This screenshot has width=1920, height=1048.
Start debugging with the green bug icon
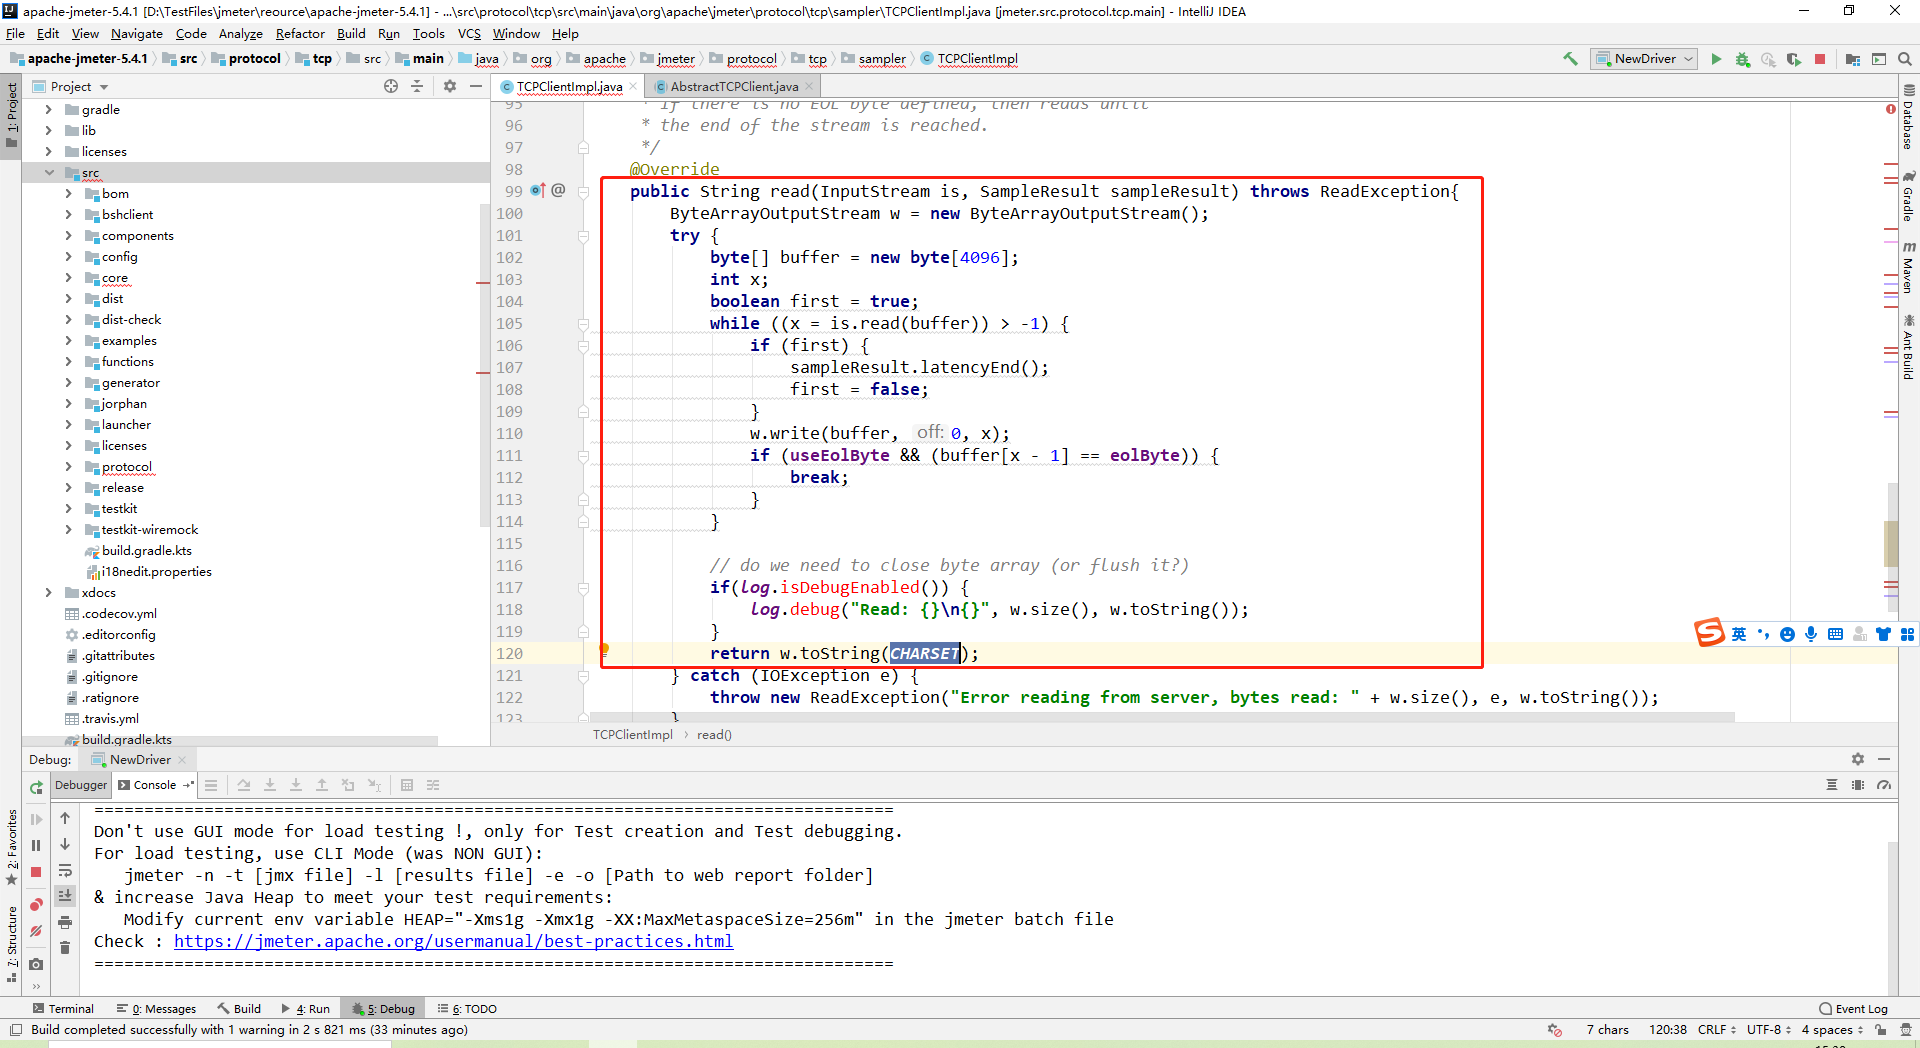(x=1743, y=59)
